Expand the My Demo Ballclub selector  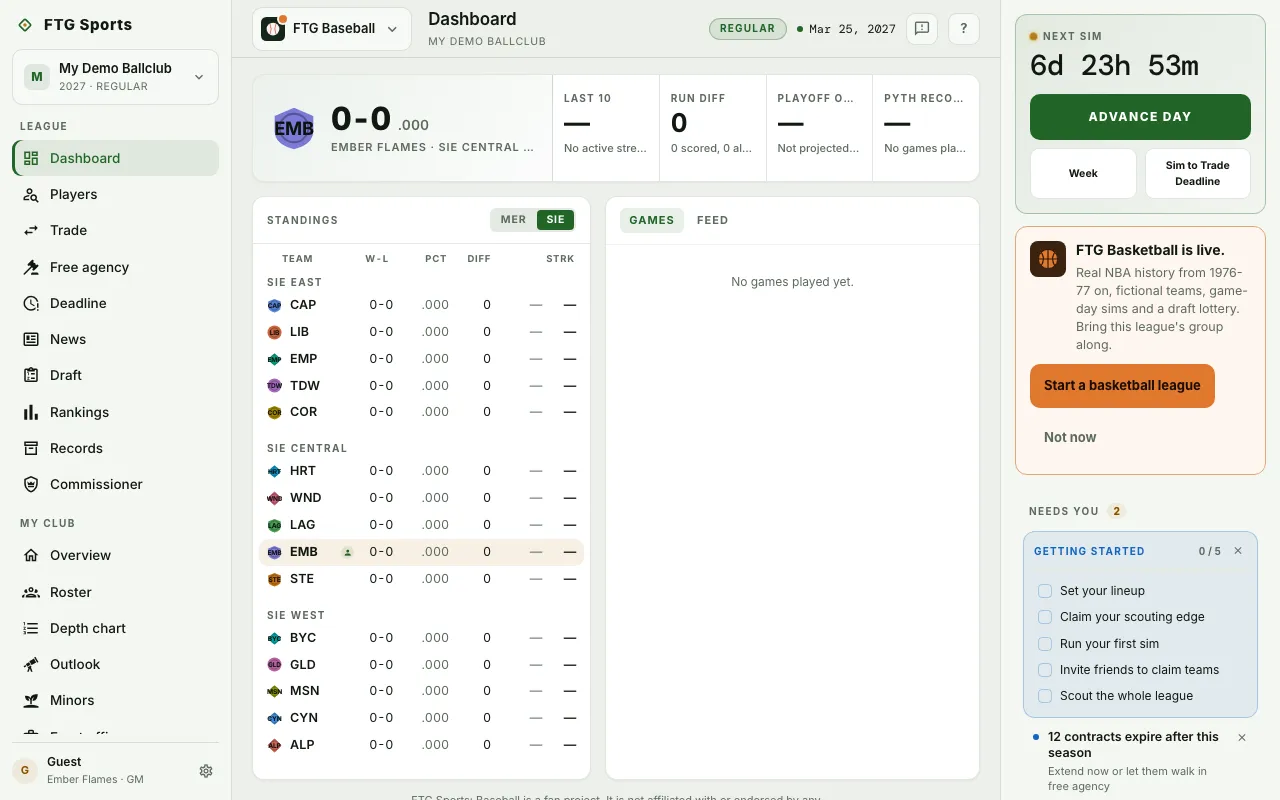115,77
